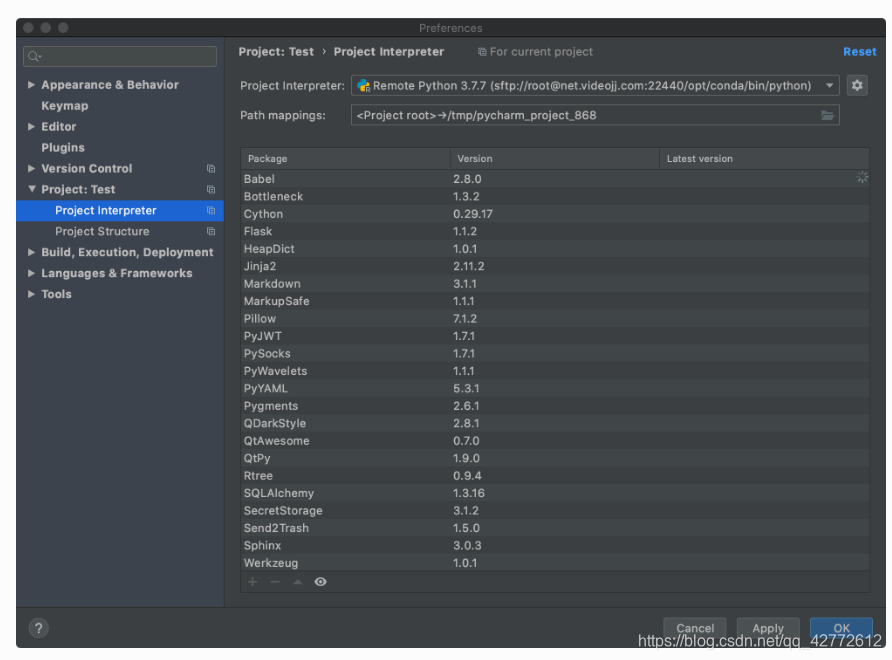Open Plugins settings page

tap(63, 148)
